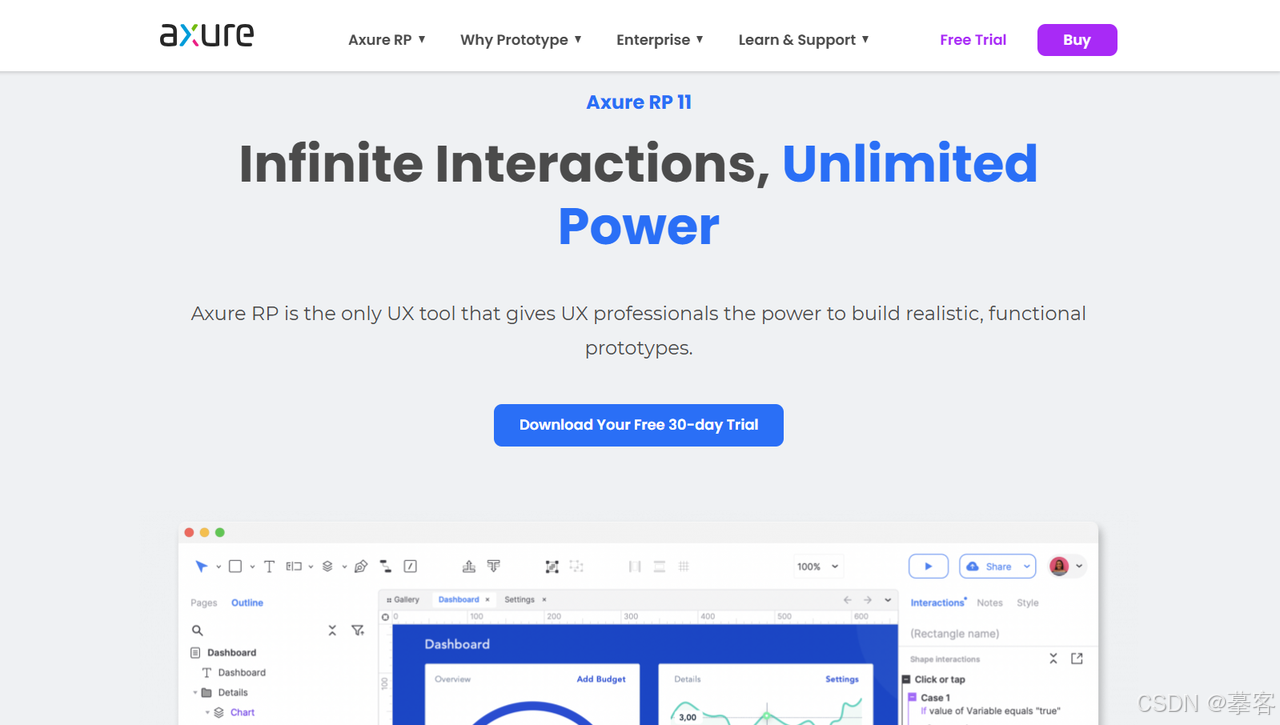Collapse the Click or tap interaction

pos(906,679)
